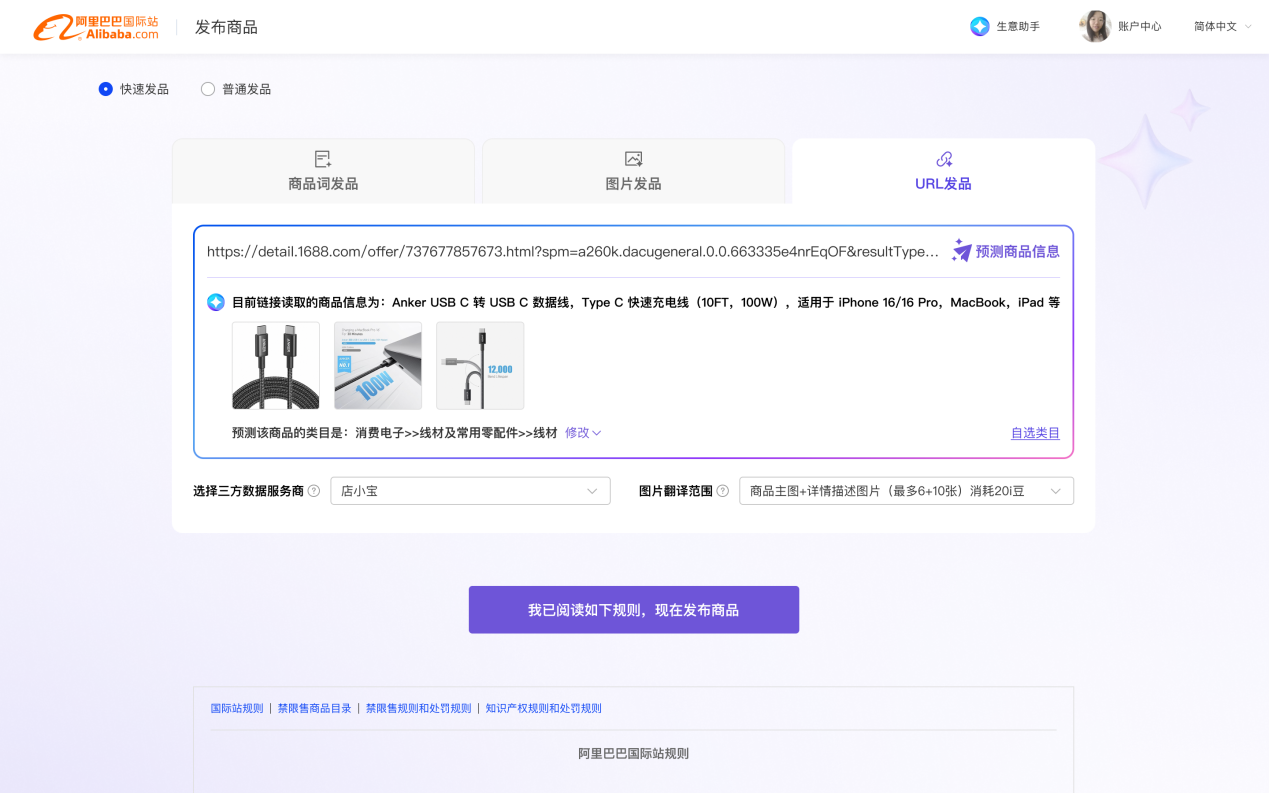The width and height of the screenshot is (1269, 793).
Task: Select the 快速发品 radio button
Action: [x=106, y=89]
